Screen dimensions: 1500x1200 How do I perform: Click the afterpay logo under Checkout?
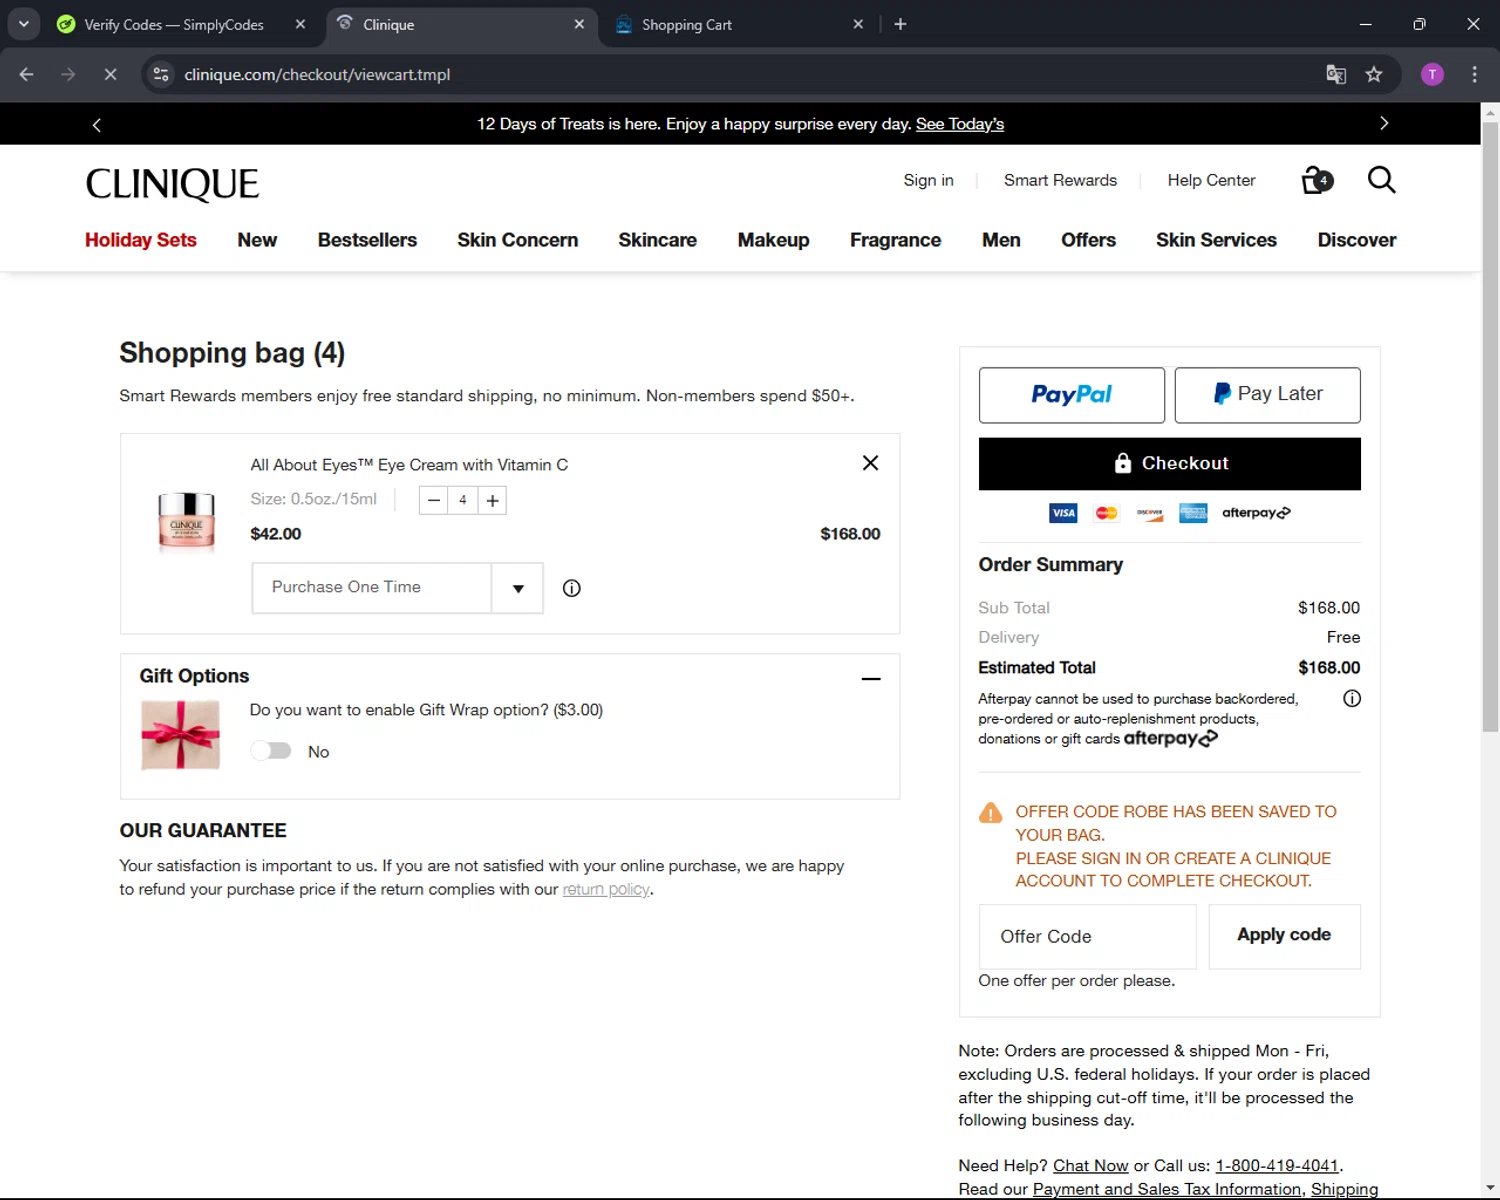[x=1256, y=513]
